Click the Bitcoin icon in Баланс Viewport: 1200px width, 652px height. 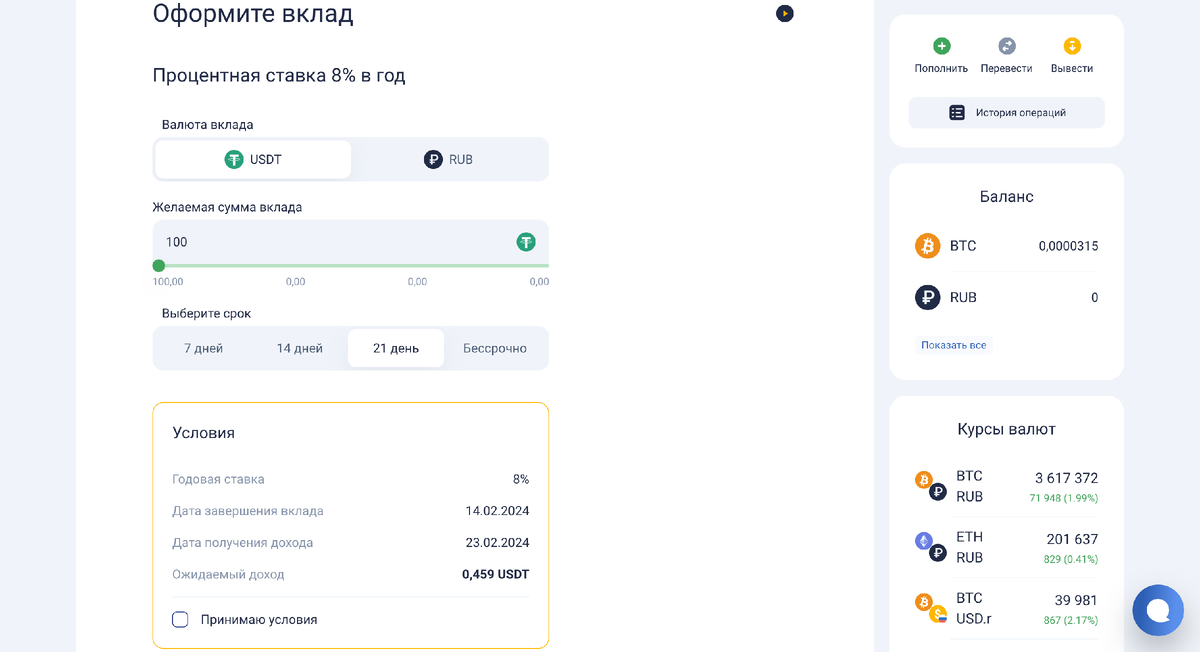click(928, 246)
